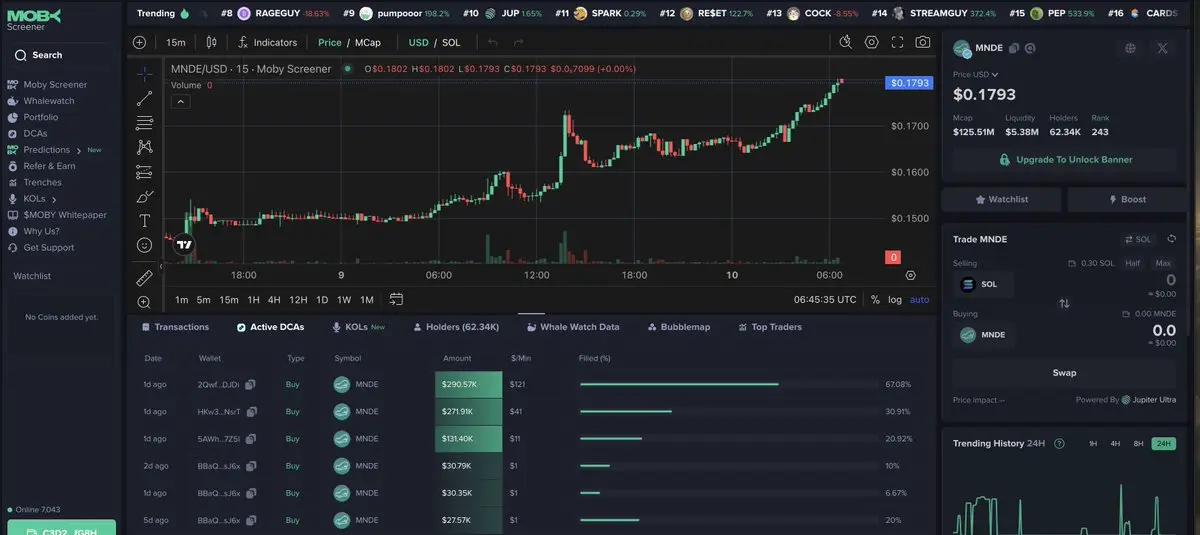Undo the last chart action
The height and width of the screenshot is (535, 1200).
click(x=492, y=42)
